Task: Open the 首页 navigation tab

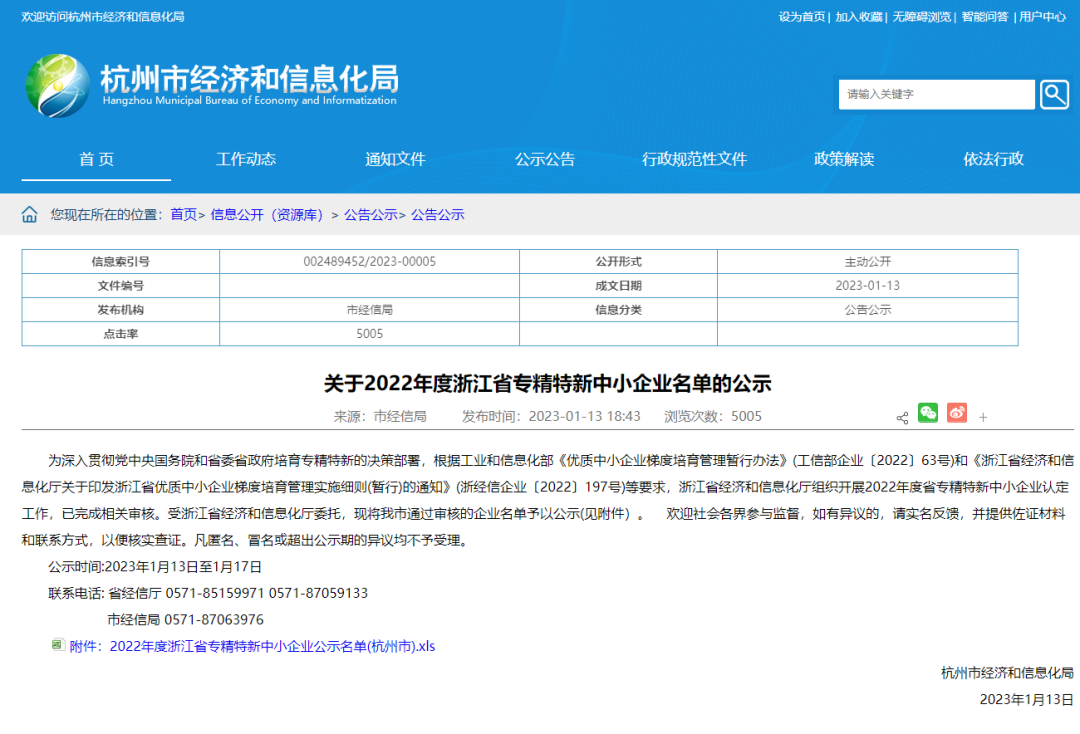Action: (x=96, y=159)
